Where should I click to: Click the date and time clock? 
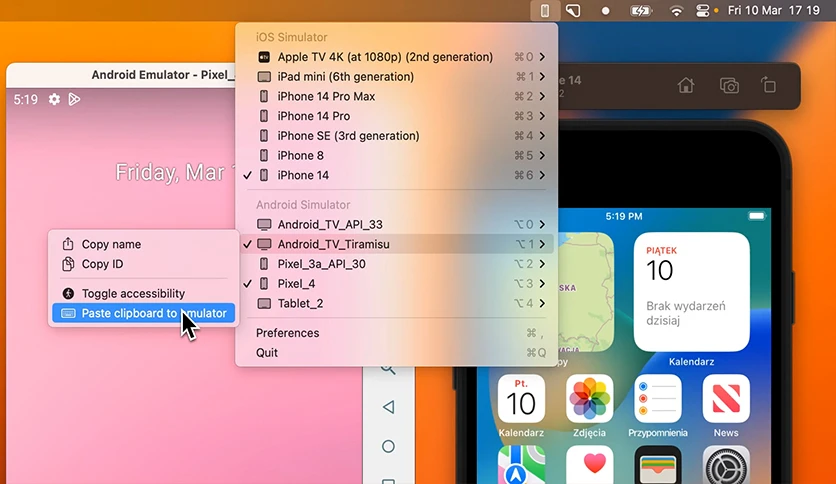[774, 11]
